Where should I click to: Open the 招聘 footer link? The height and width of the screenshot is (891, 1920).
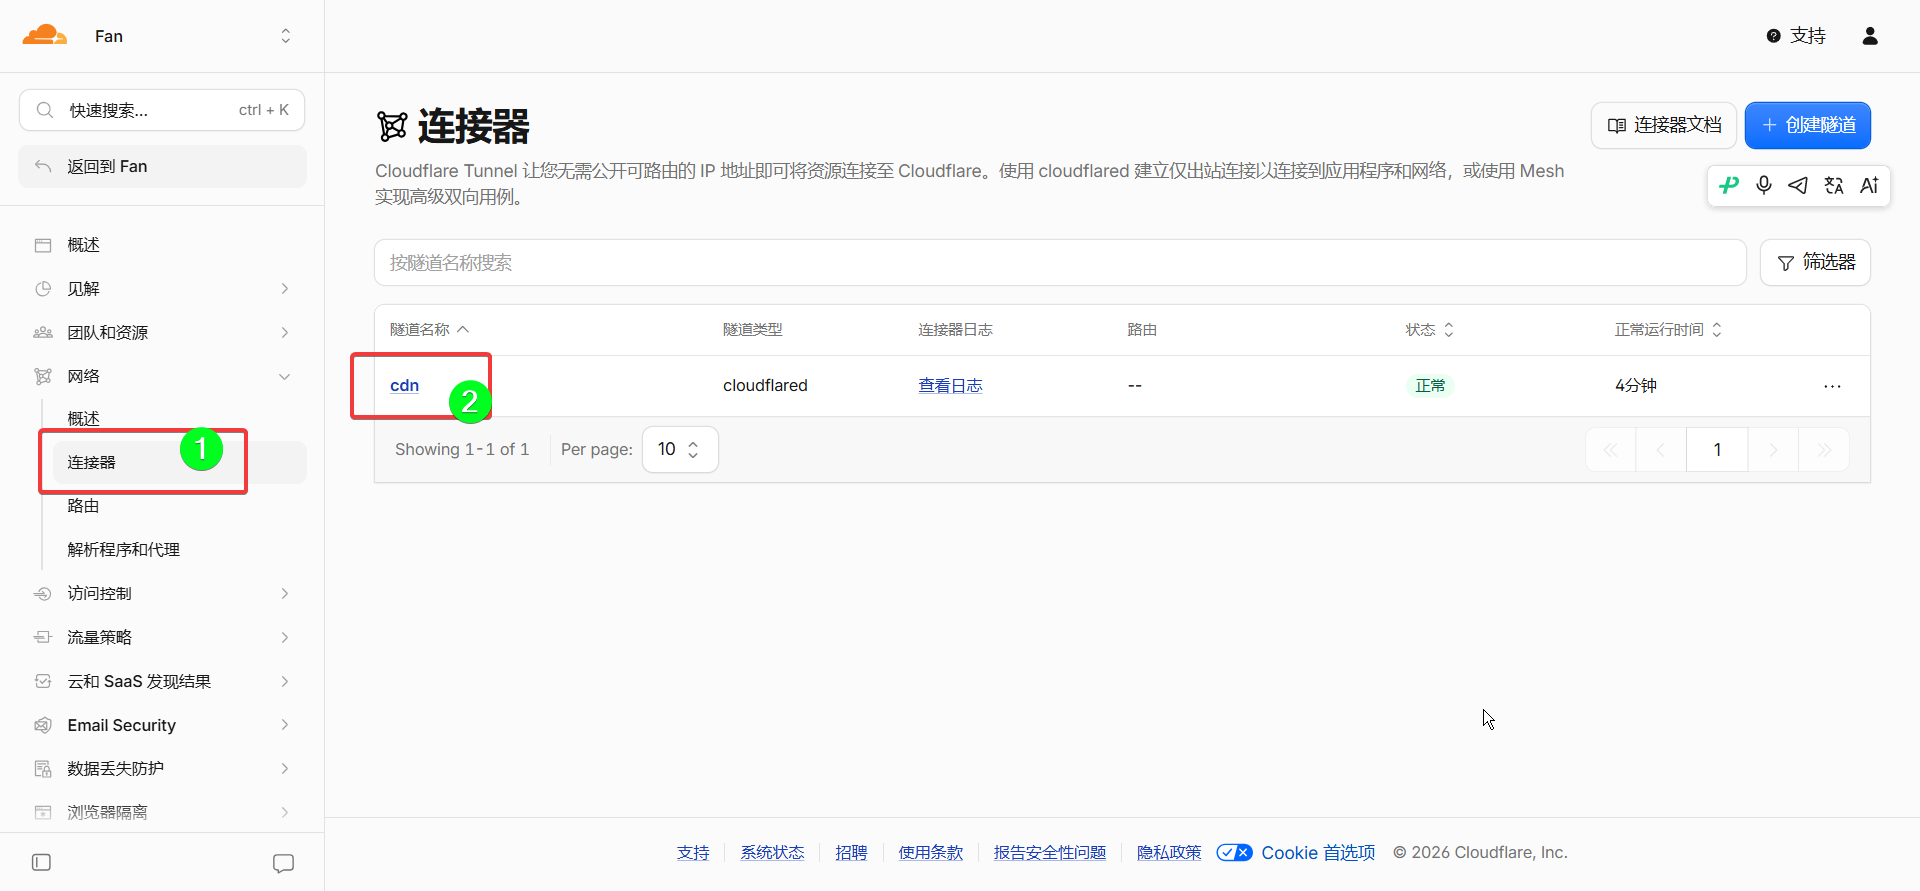click(x=851, y=853)
